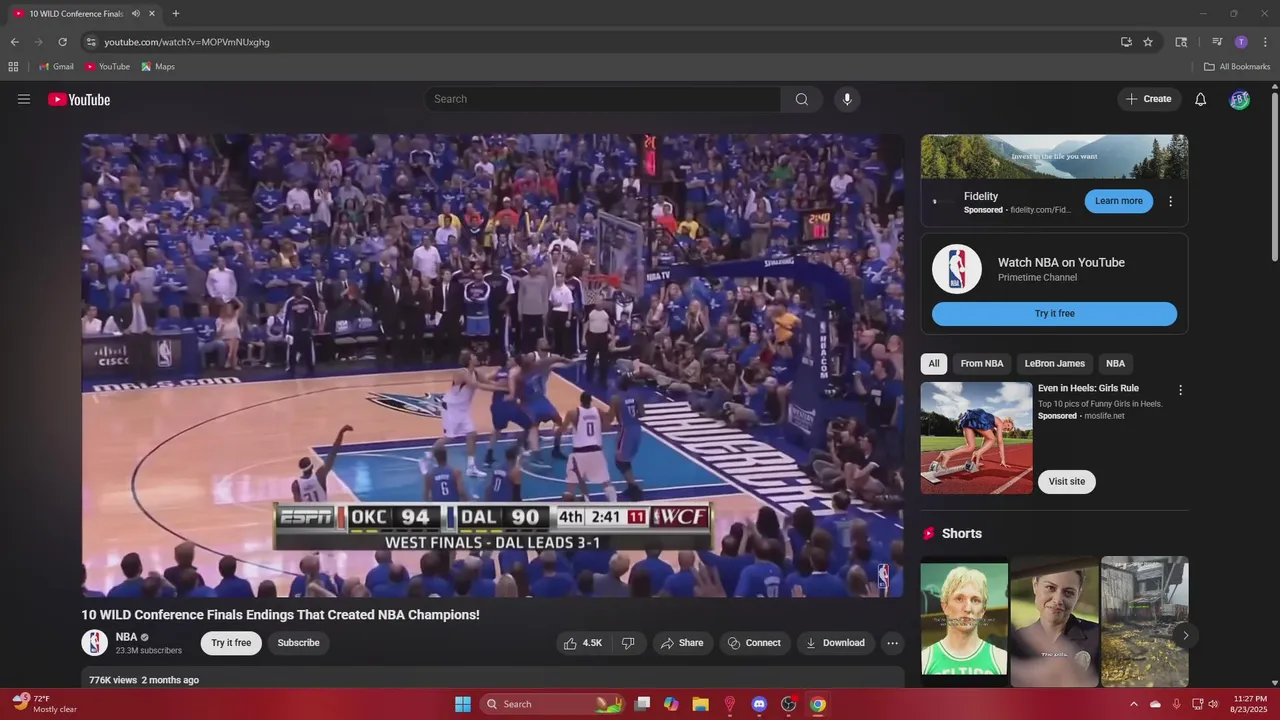
Task: Go to YouTube home via logo
Action: tap(79, 99)
